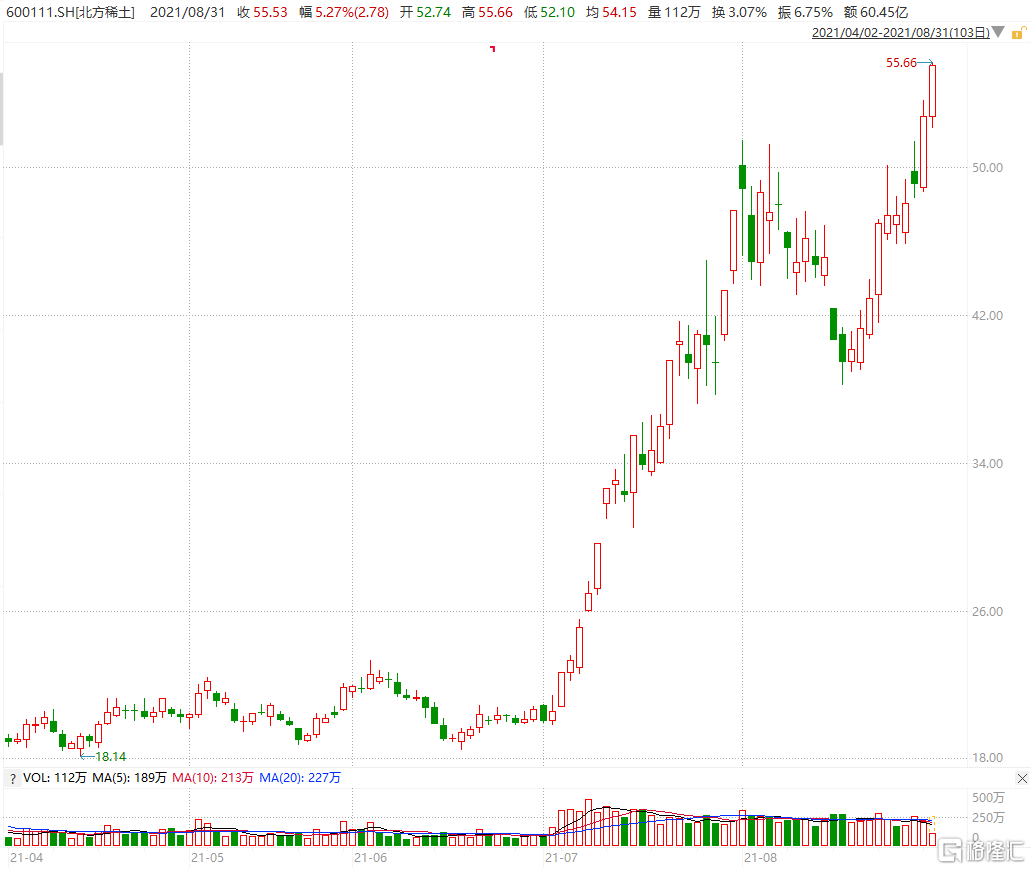This screenshot has width=1031, height=870.
Task: Click the 55.66 peak price marker on chart
Action: click(901, 63)
